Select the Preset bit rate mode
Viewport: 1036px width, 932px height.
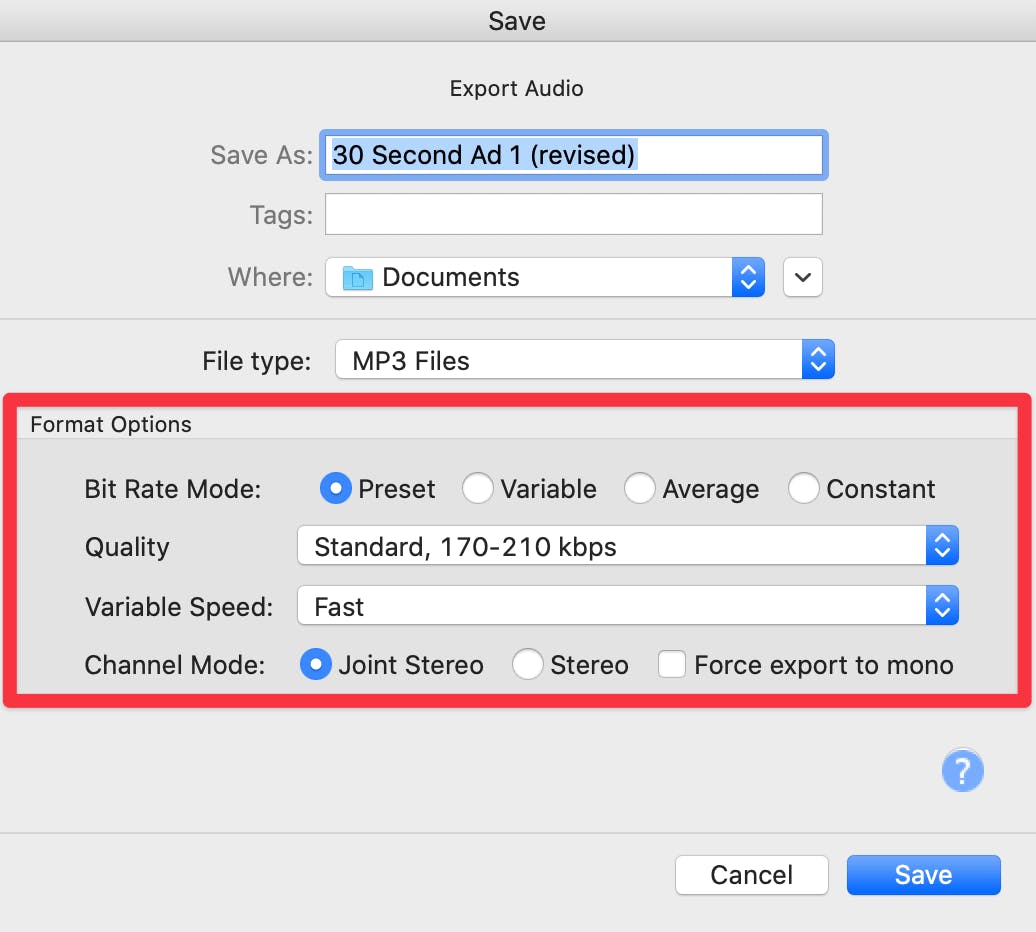pos(338,489)
